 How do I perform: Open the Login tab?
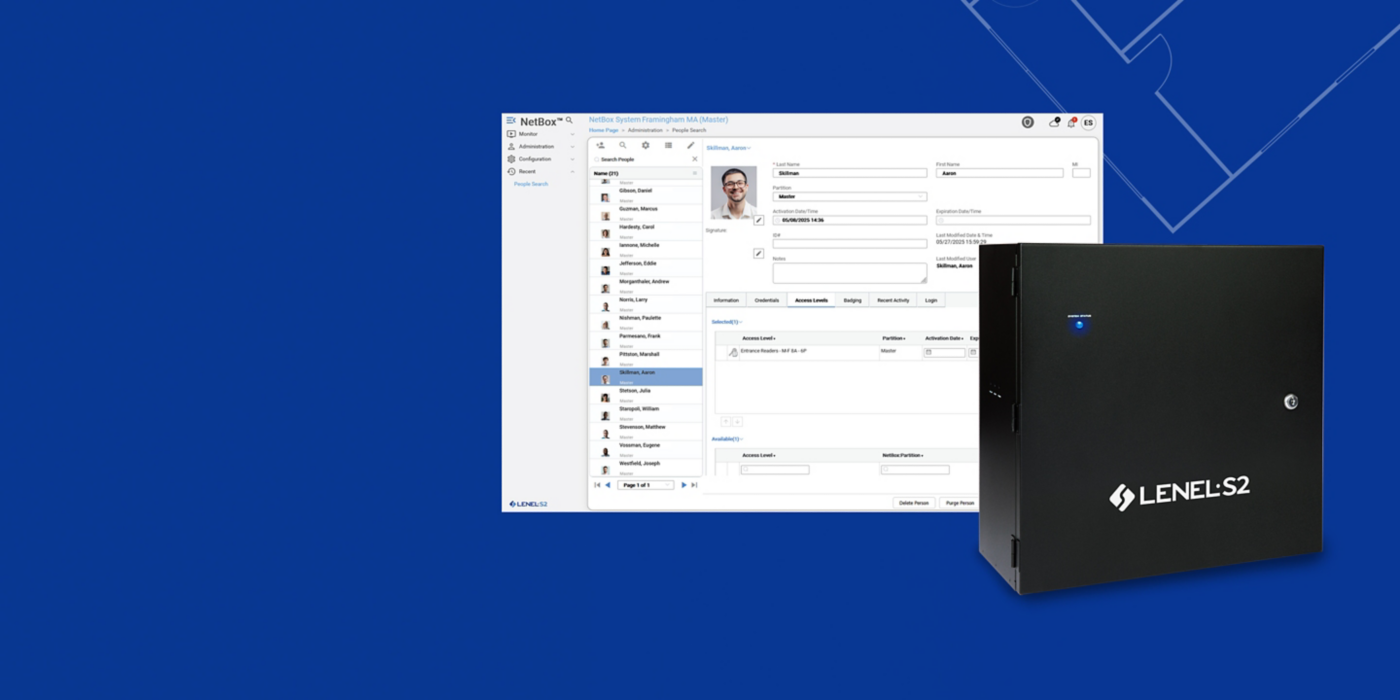coord(931,300)
